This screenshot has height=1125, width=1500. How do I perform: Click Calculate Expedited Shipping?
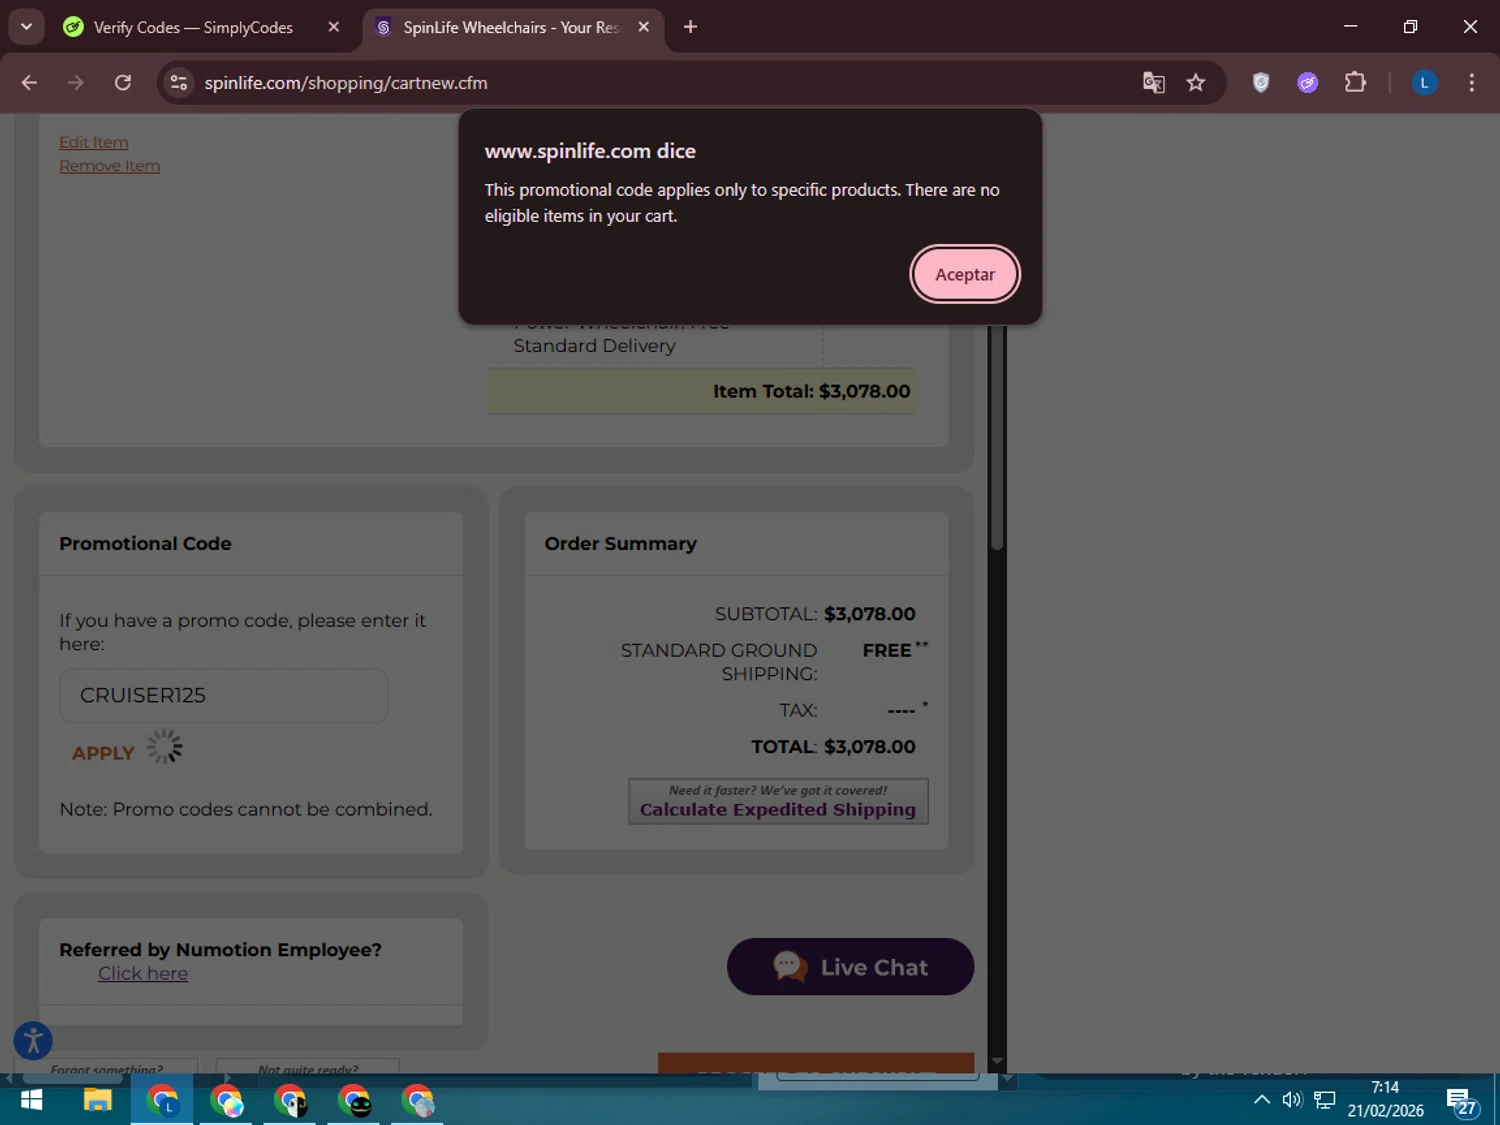coord(778,801)
